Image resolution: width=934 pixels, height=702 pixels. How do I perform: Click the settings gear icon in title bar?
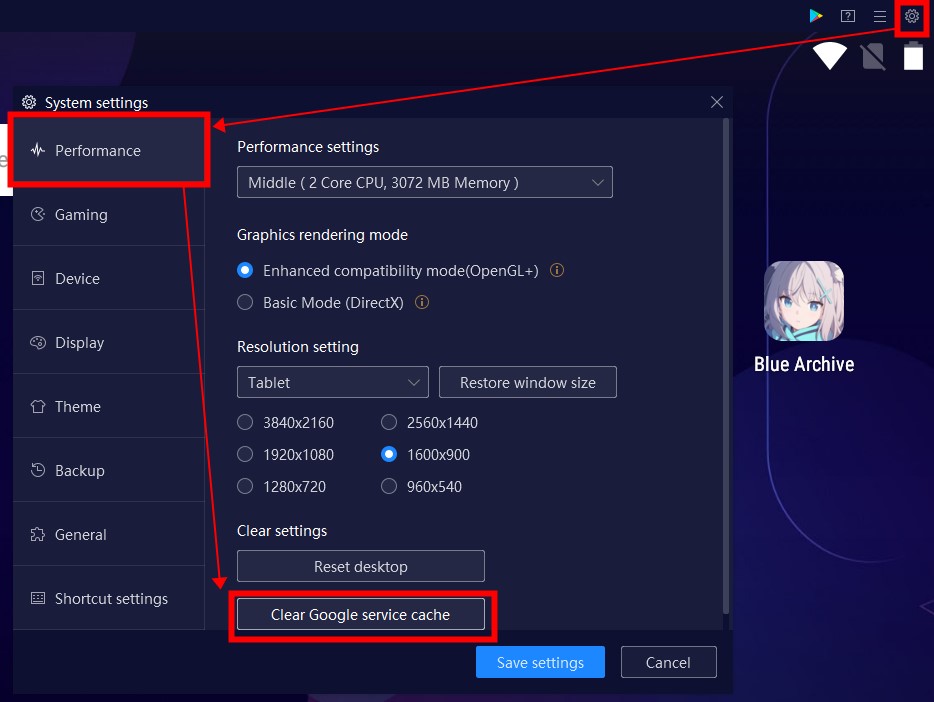[x=911, y=16]
